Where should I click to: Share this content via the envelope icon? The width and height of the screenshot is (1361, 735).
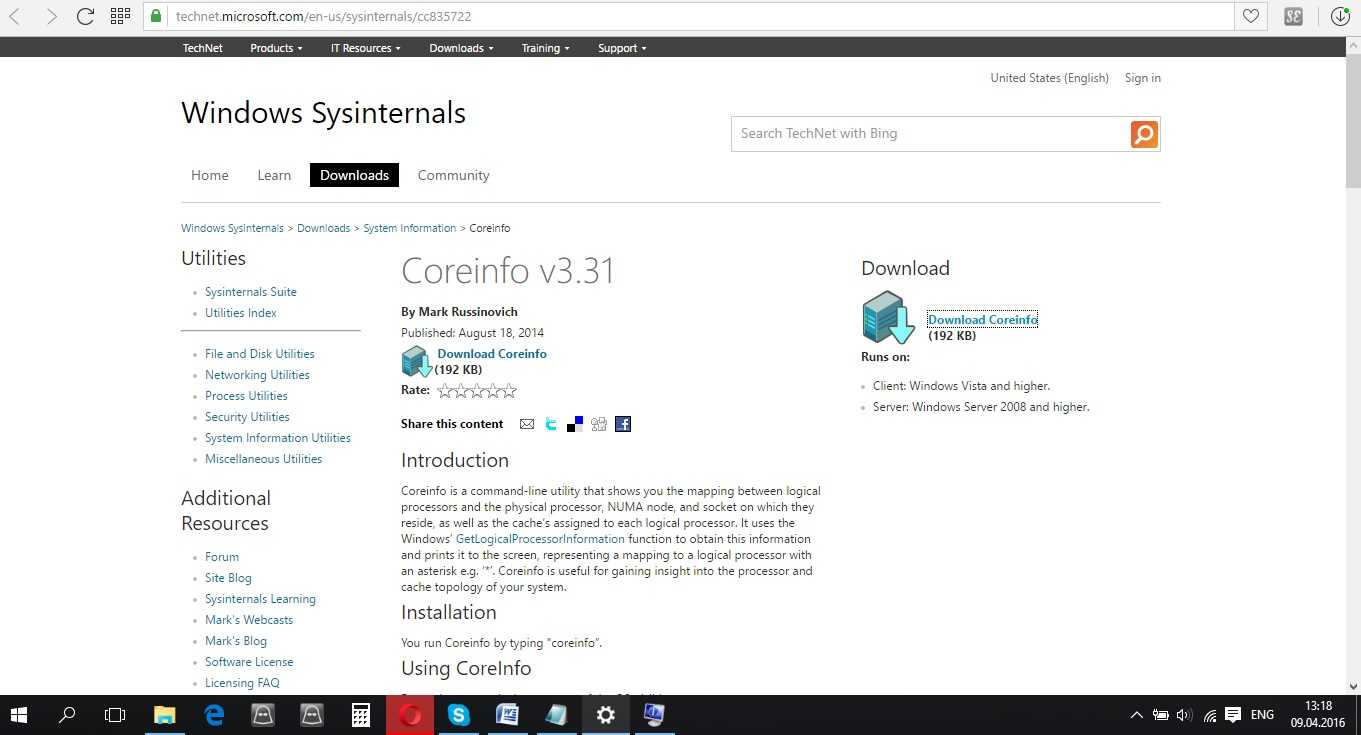click(x=527, y=424)
